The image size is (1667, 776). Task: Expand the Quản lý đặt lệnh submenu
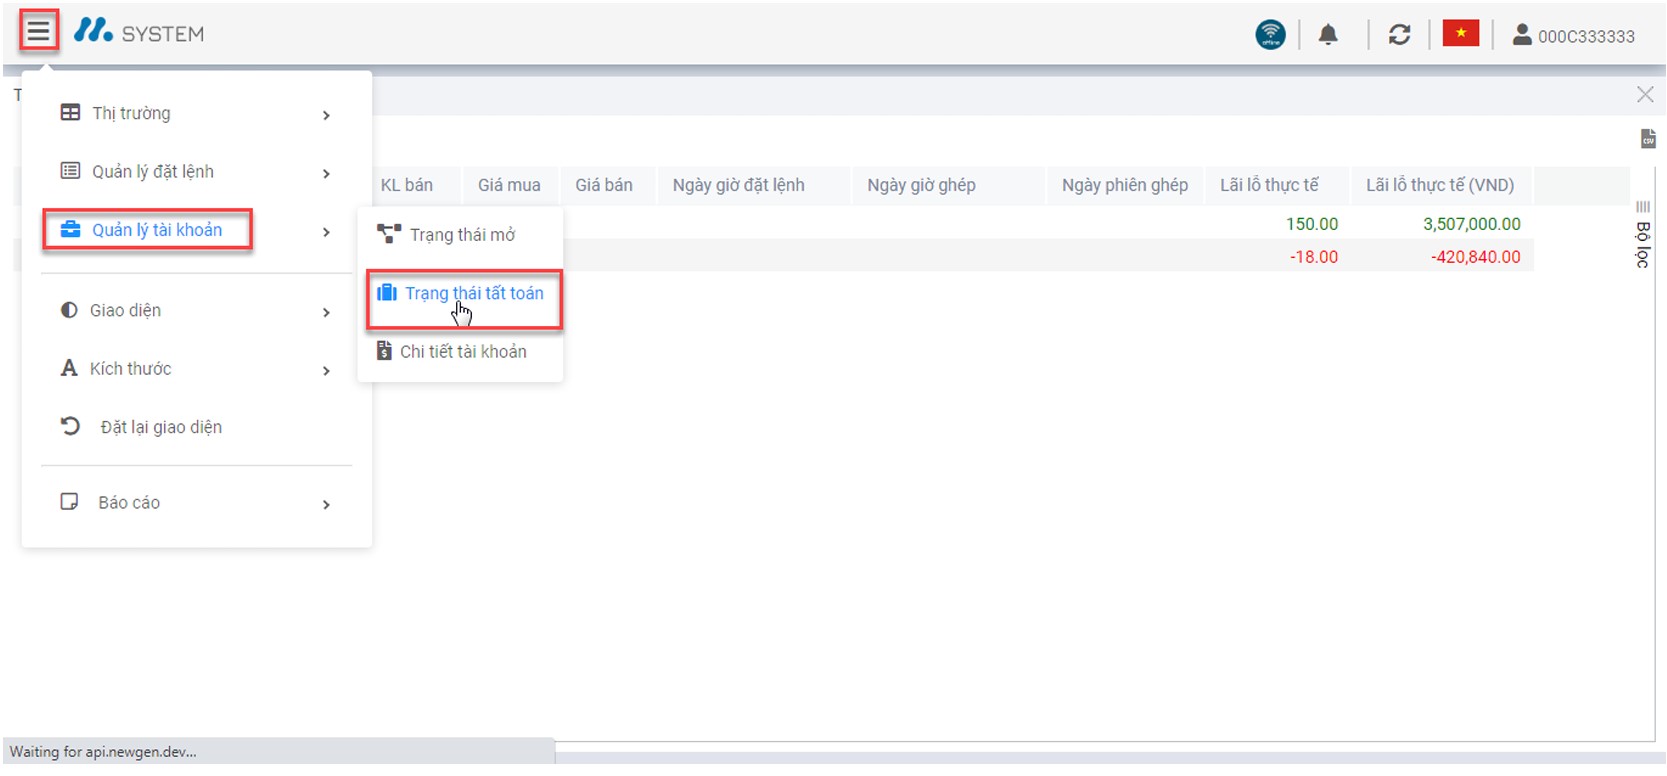click(196, 172)
